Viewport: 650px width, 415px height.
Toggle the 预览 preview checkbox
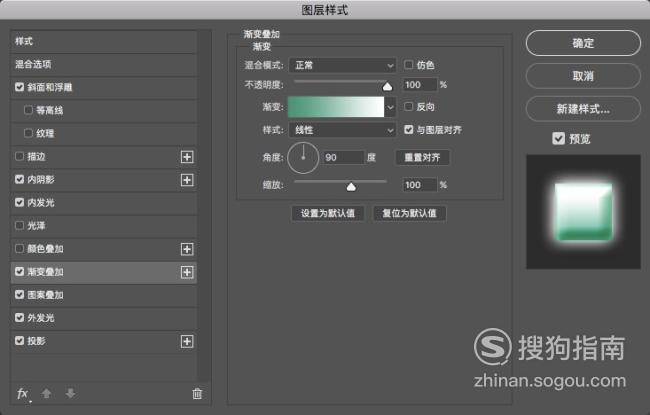click(558, 138)
